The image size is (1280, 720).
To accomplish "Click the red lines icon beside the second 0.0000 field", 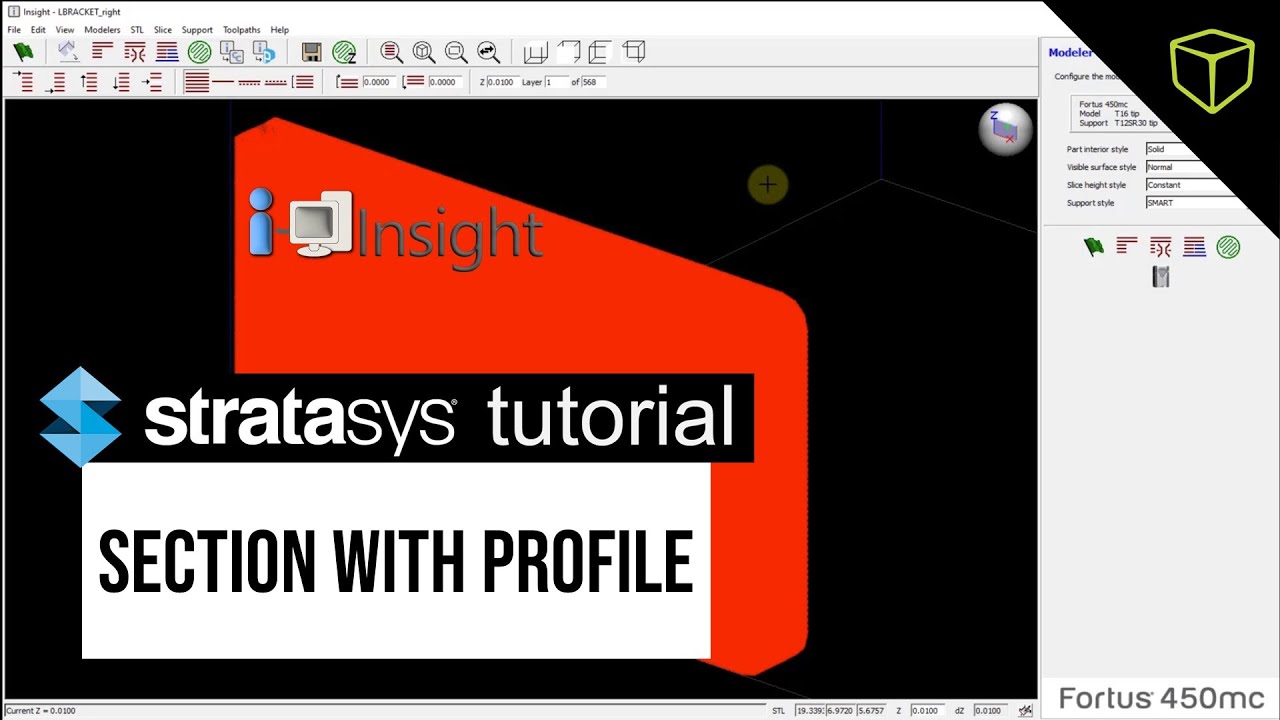I will pyautogui.click(x=413, y=82).
